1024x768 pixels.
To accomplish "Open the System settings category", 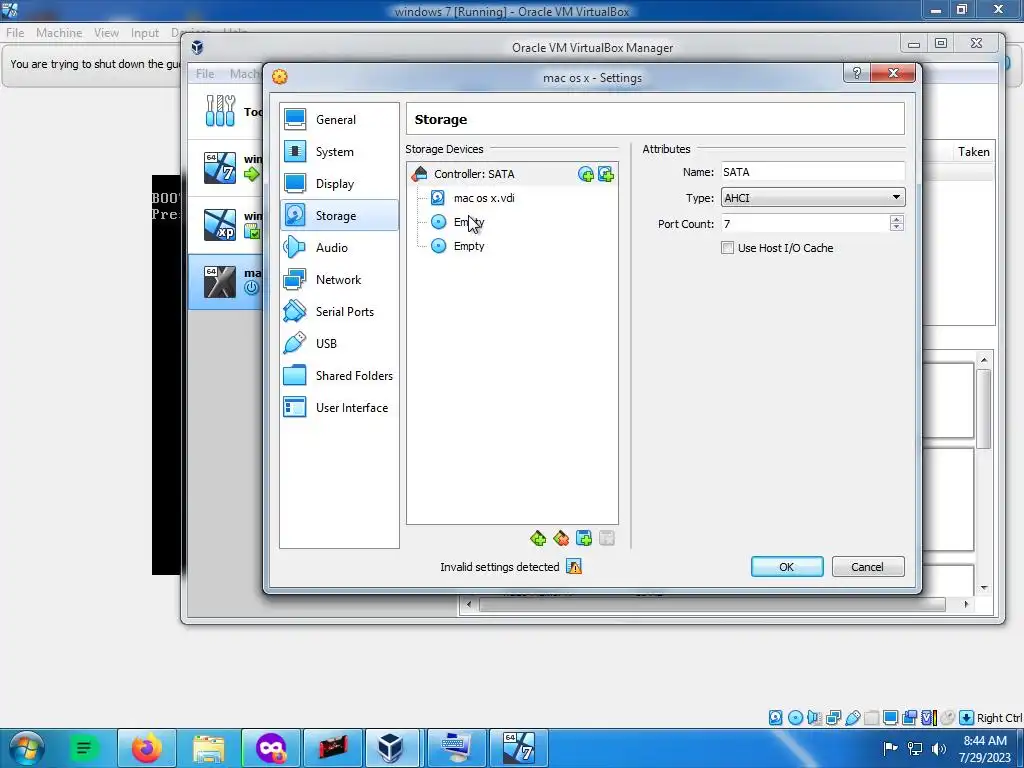I will pyautogui.click(x=339, y=152).
